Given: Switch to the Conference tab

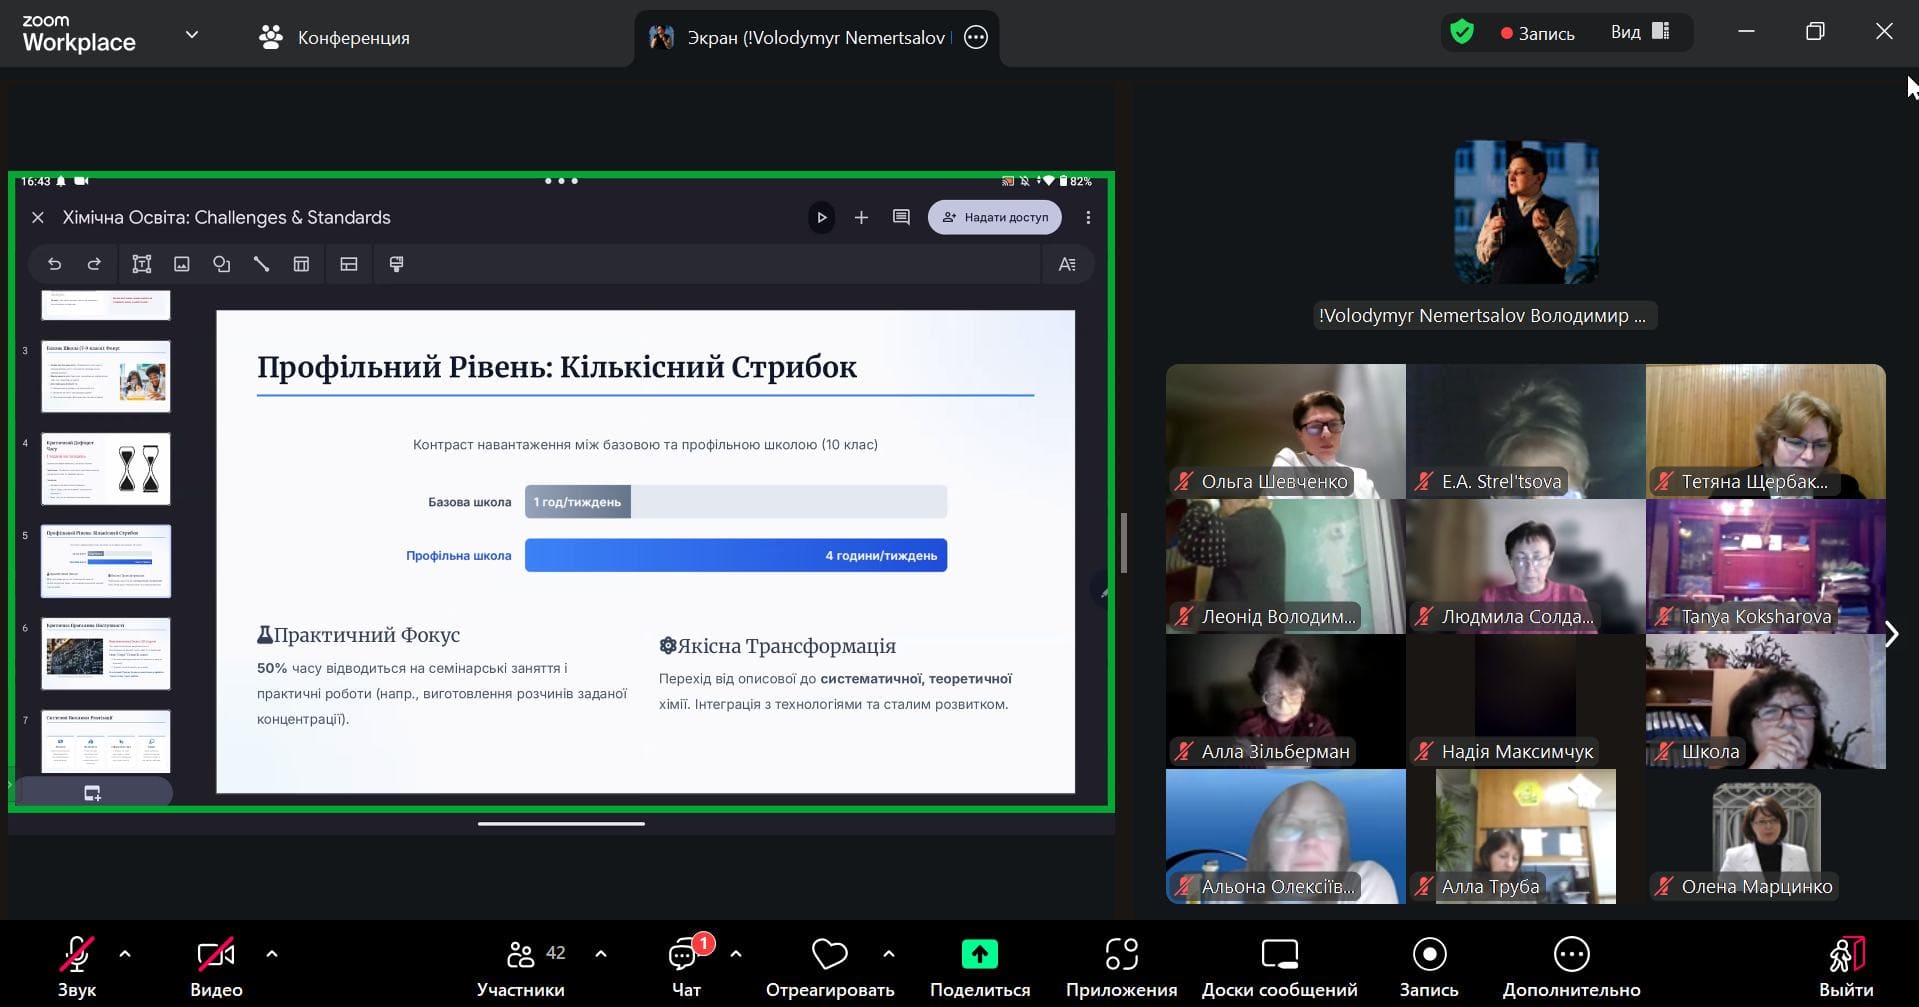Looking at the screenshot, I should point(335,38).
